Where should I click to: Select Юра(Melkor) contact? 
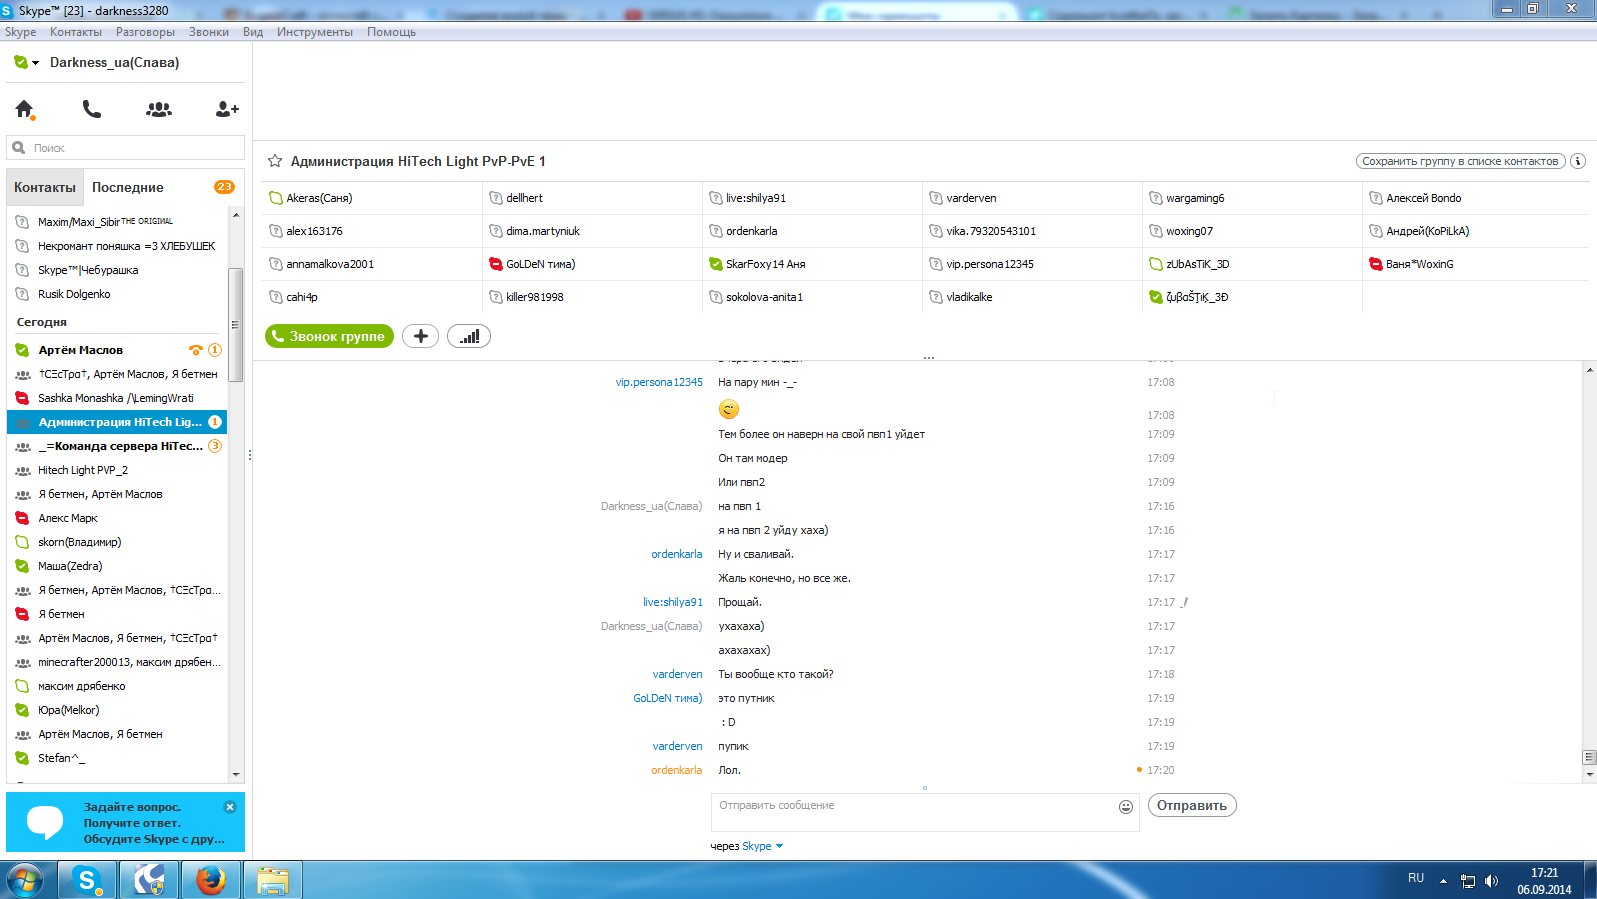click(117, 710)
